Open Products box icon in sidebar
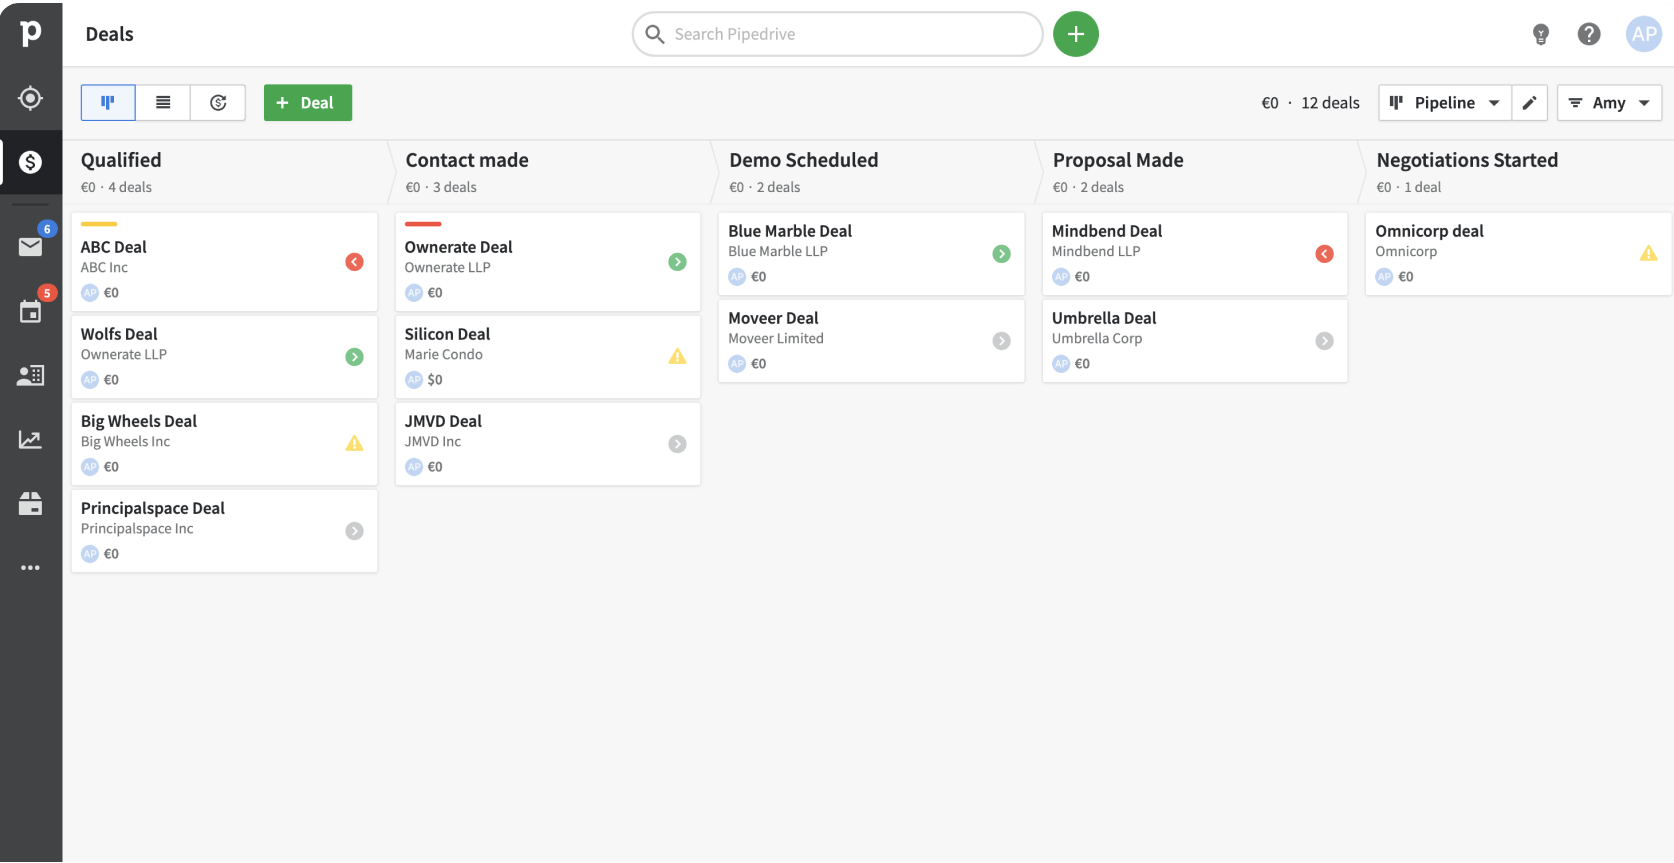This screenshot has width=1674, height=863. click(30, 504)
